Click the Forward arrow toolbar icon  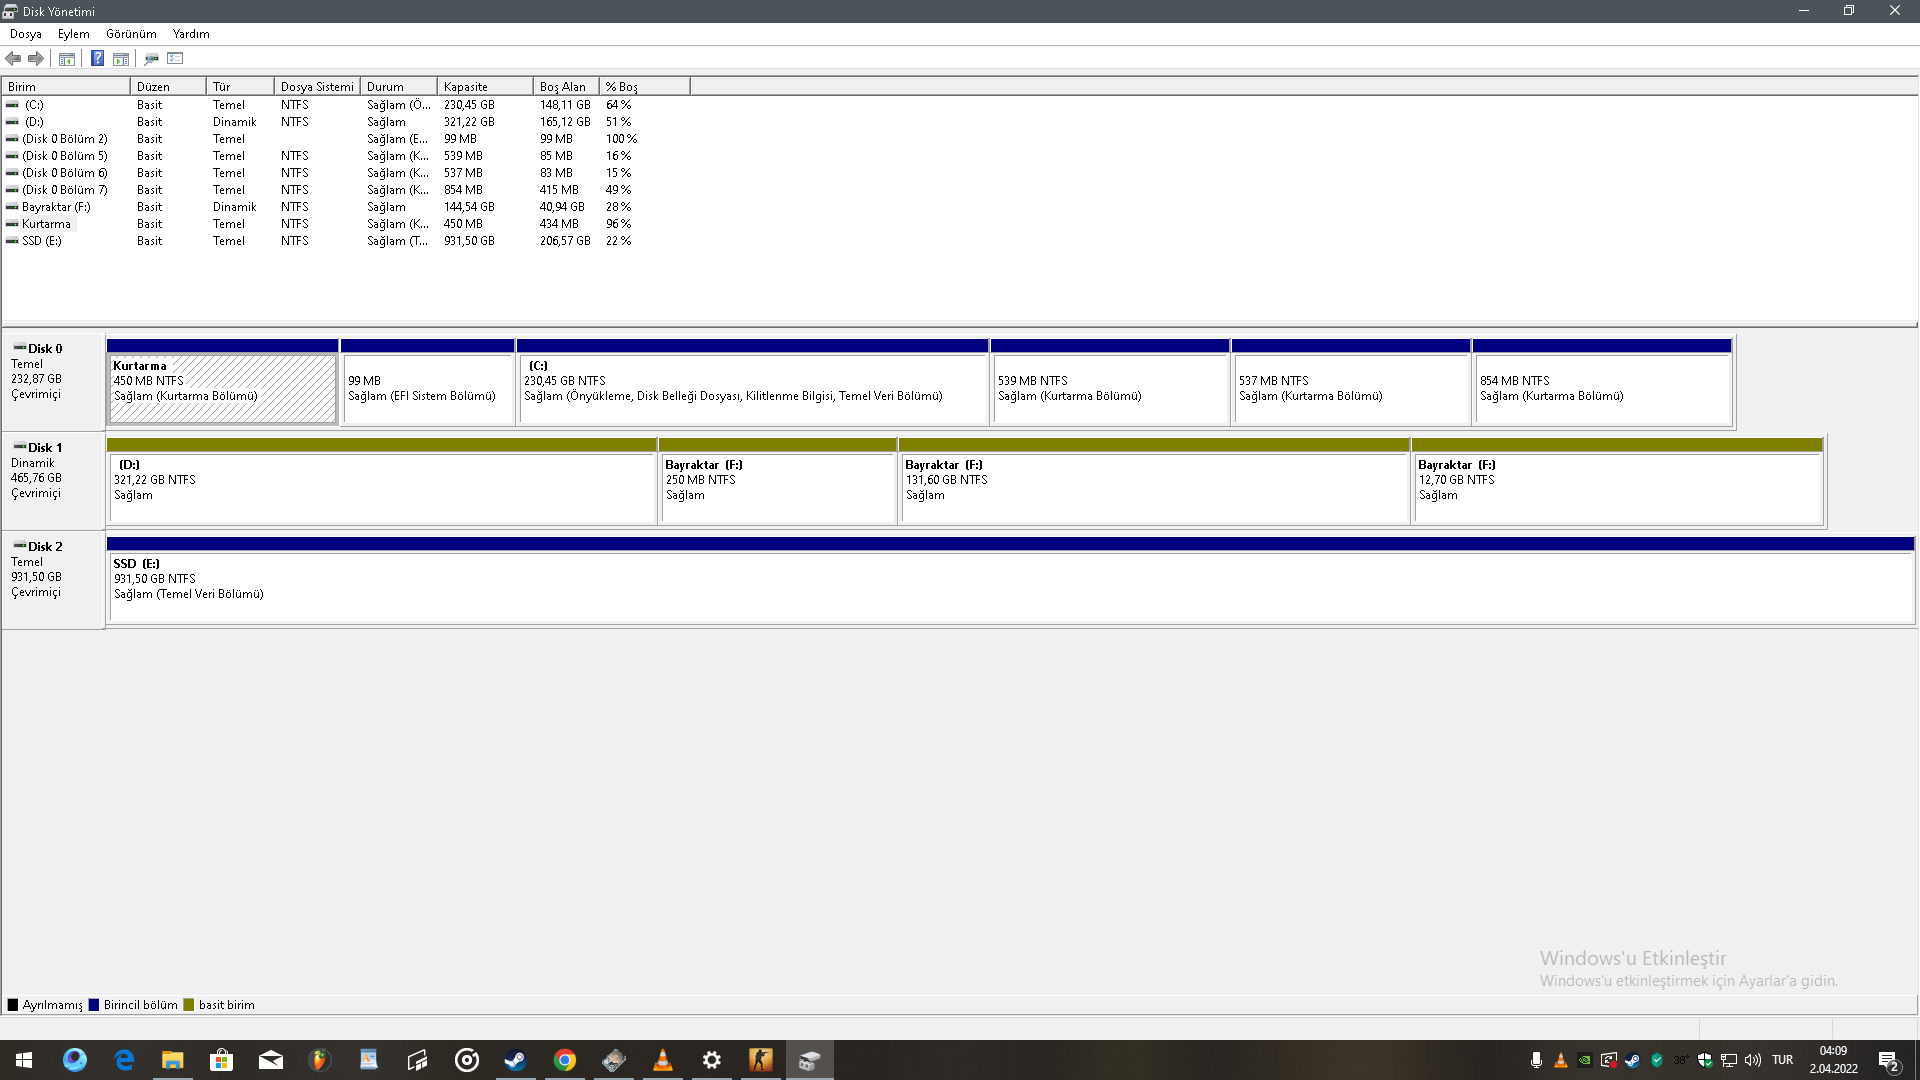tap(36, 59)
